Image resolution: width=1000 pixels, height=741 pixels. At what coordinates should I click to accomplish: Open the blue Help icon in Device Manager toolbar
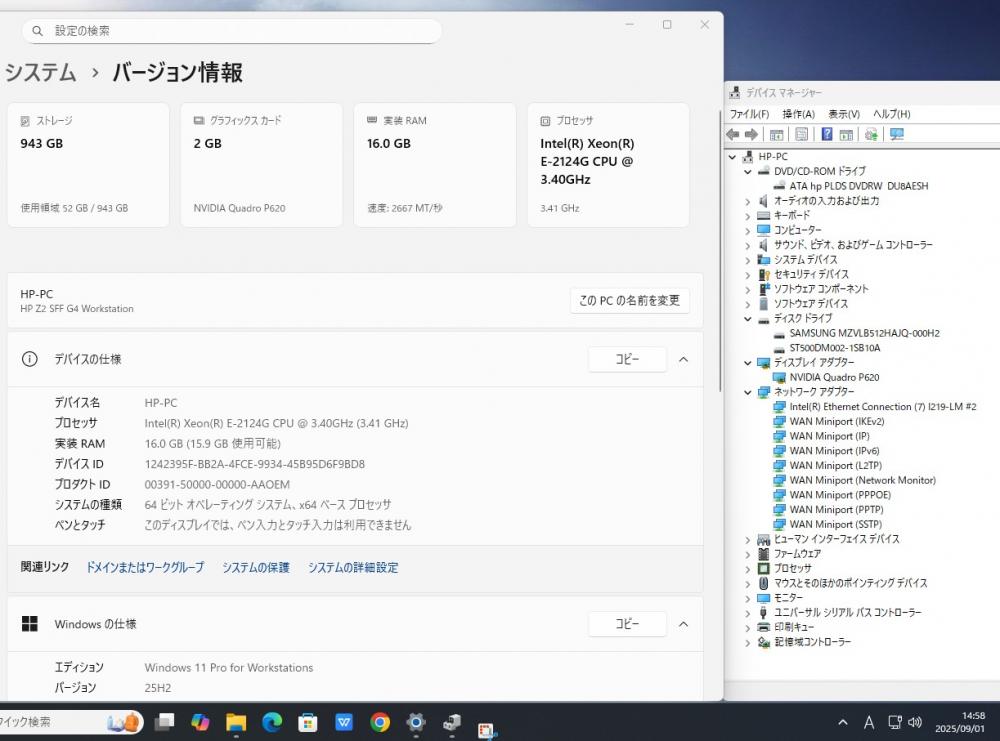tap(827, 134)
